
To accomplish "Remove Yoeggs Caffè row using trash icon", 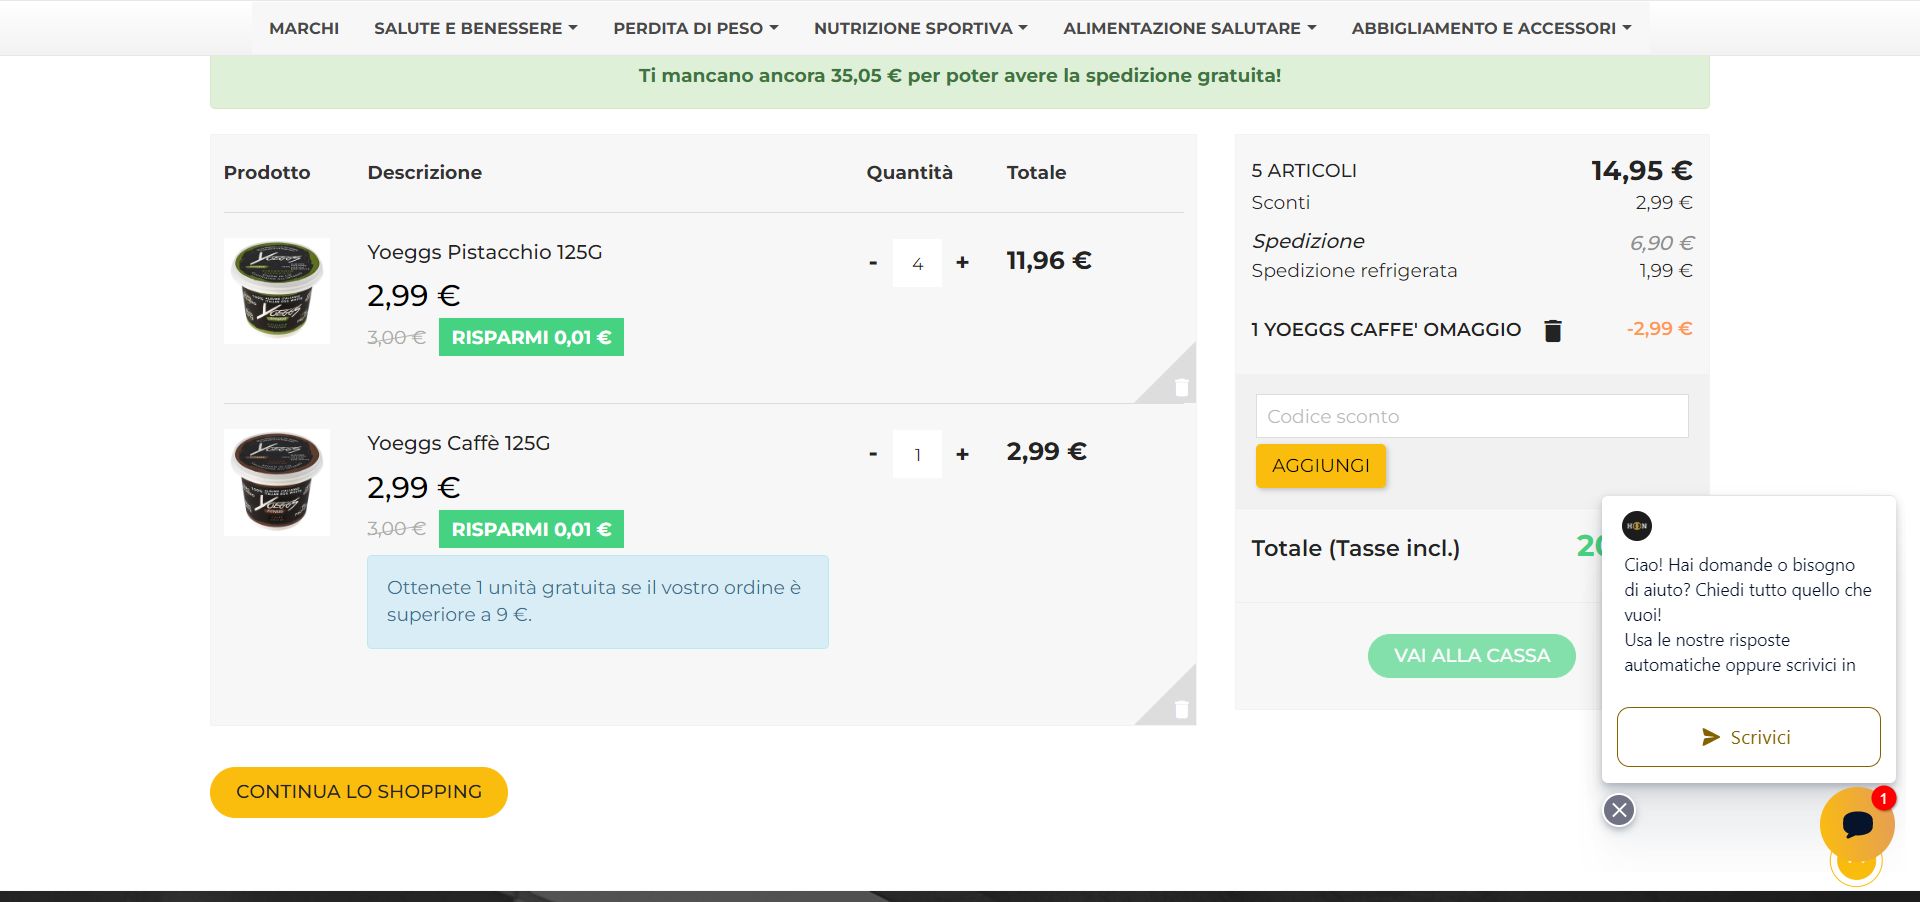I will (1181, 709).
